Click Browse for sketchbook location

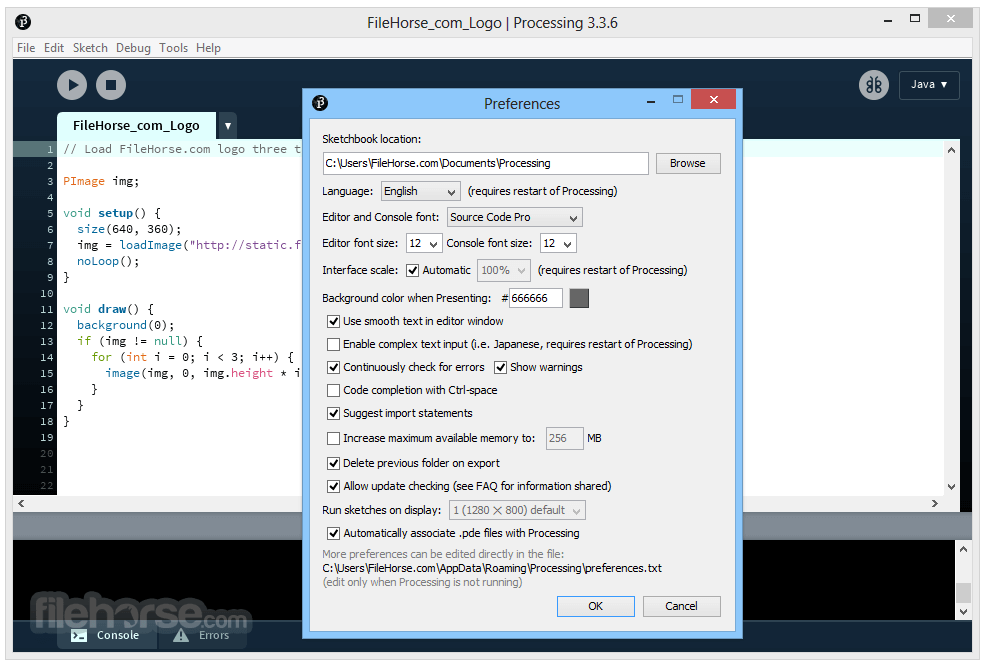(688, 163)
